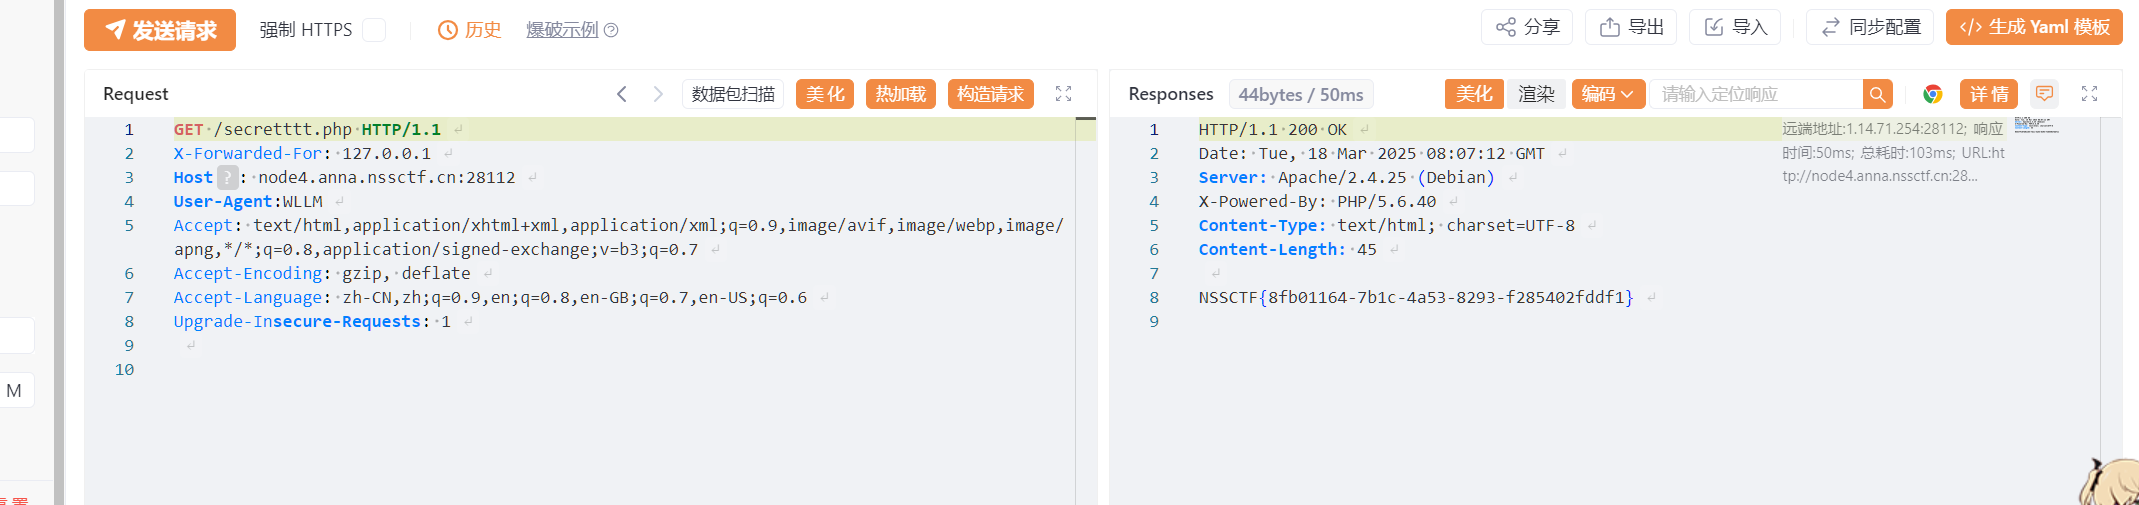Click the 导入 import button
This screenshot has width=2139, height=505.
point(1735,27)
